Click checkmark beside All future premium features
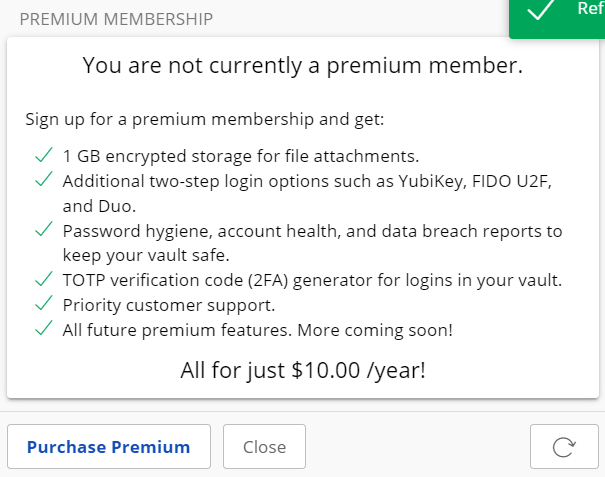This screenshot has height=477, width=605. pos(44,328)
